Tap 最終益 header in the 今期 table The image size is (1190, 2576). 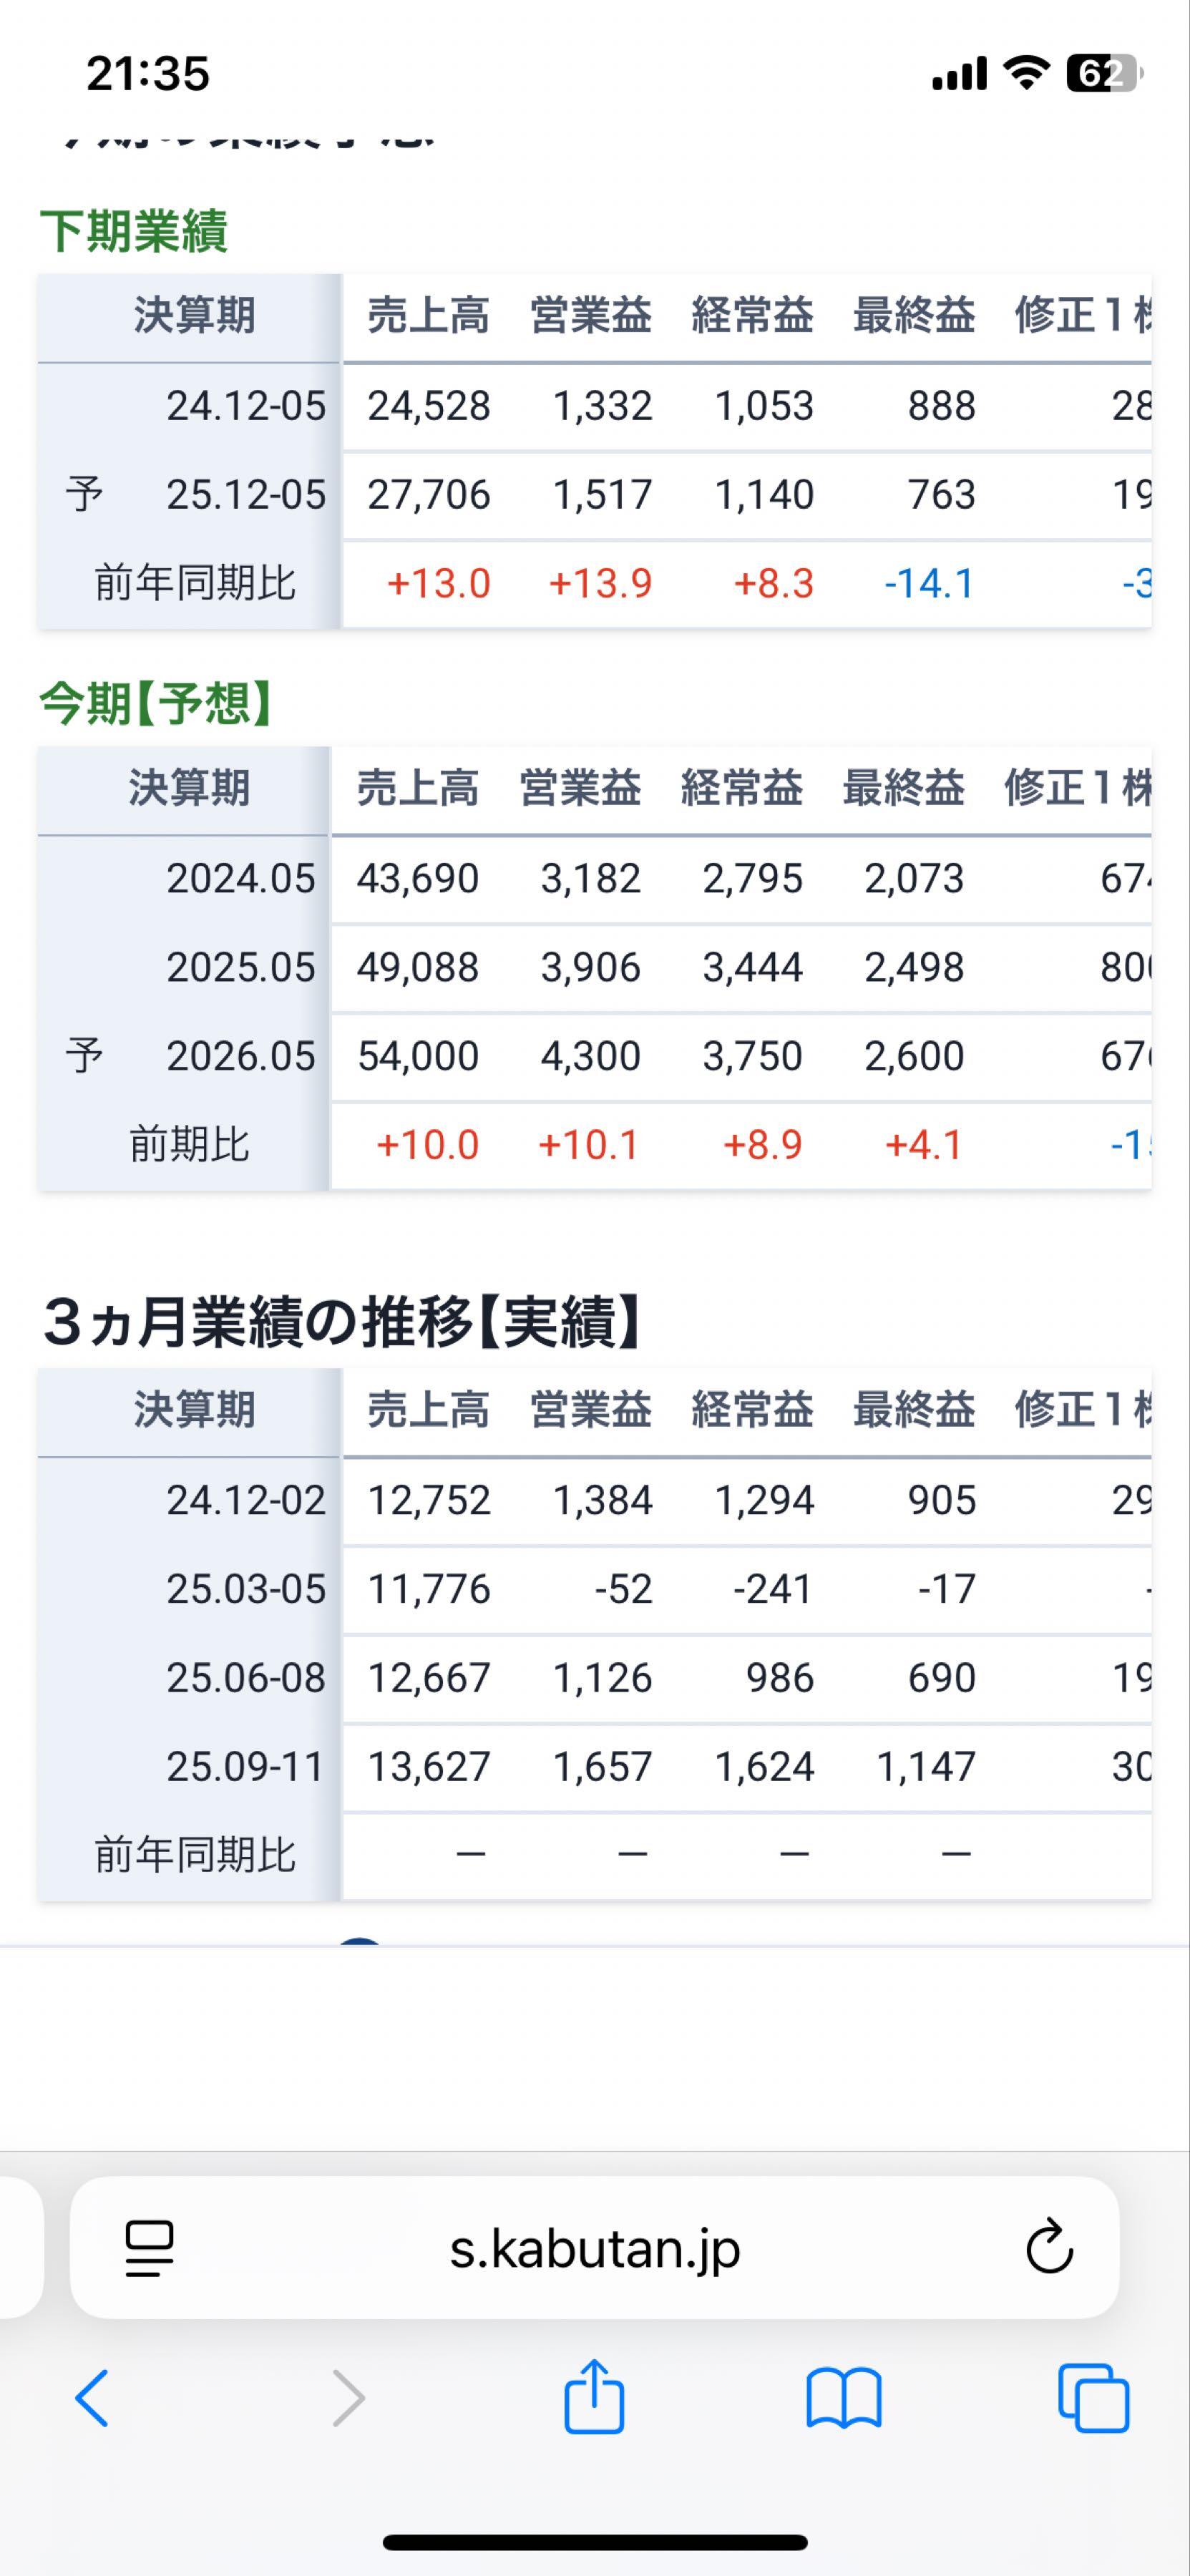(x=903, y=788)
